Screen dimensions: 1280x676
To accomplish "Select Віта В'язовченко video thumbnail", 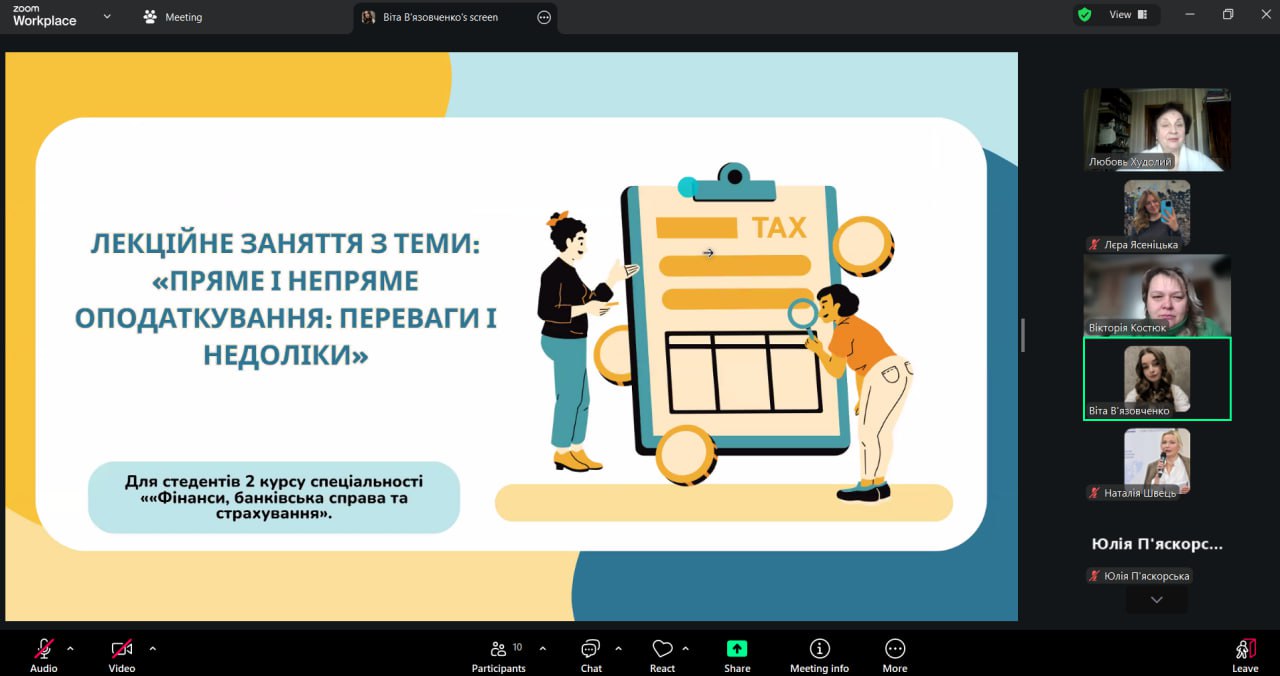I will [1157, 379].
